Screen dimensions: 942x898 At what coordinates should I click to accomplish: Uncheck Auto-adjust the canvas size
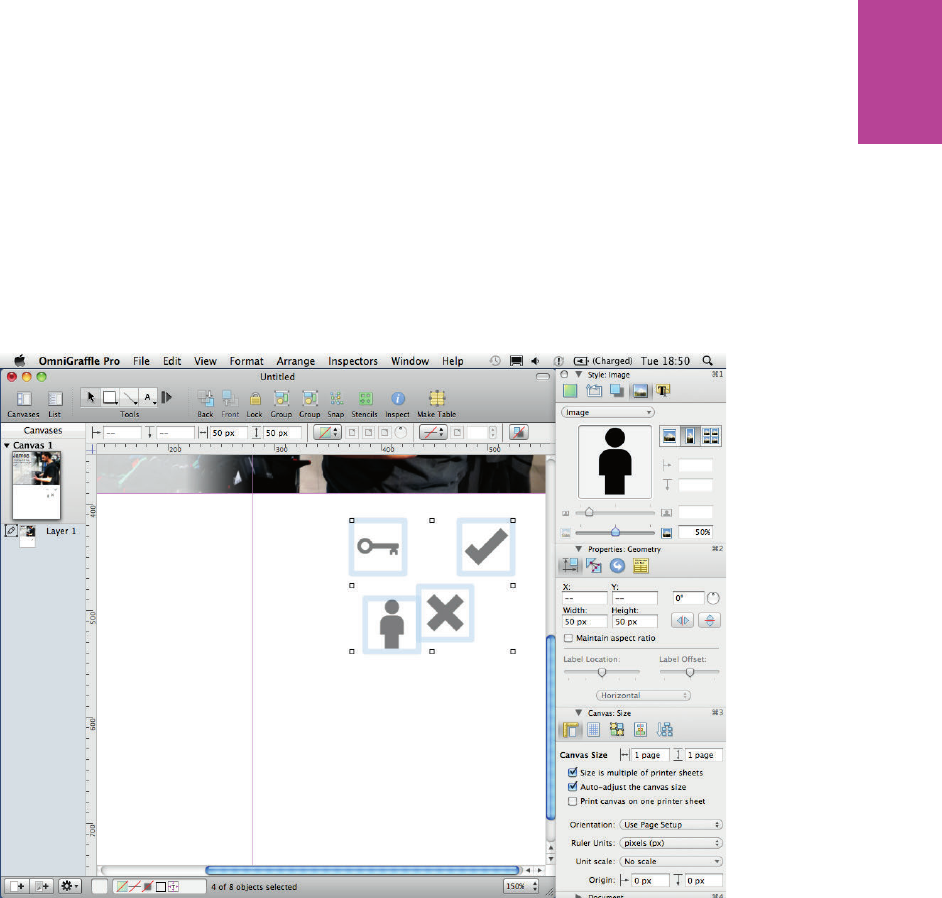pos(573,787)
